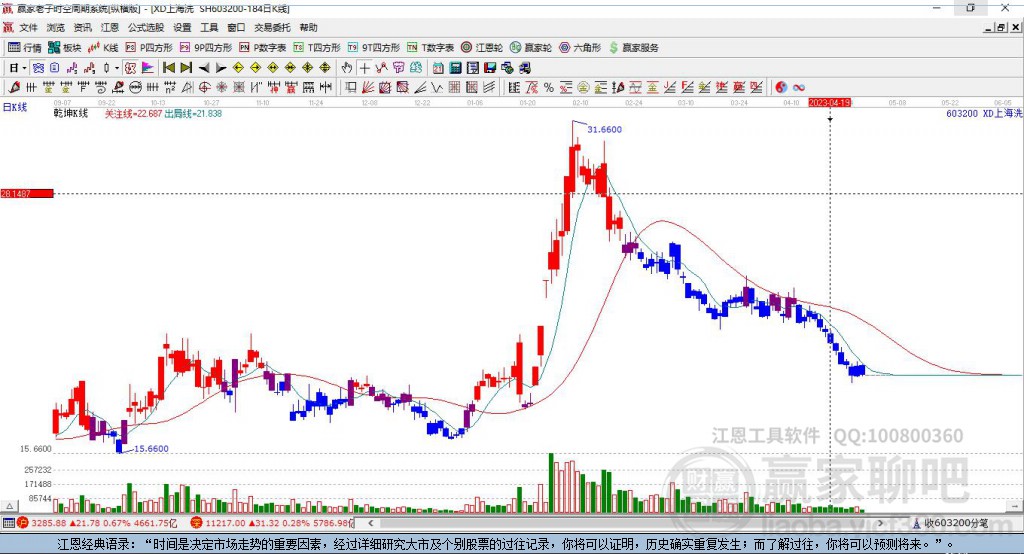This screenshot has height=554, width=1024.
Task: Select the n² time cycle tool
Action: pos(170,87)
